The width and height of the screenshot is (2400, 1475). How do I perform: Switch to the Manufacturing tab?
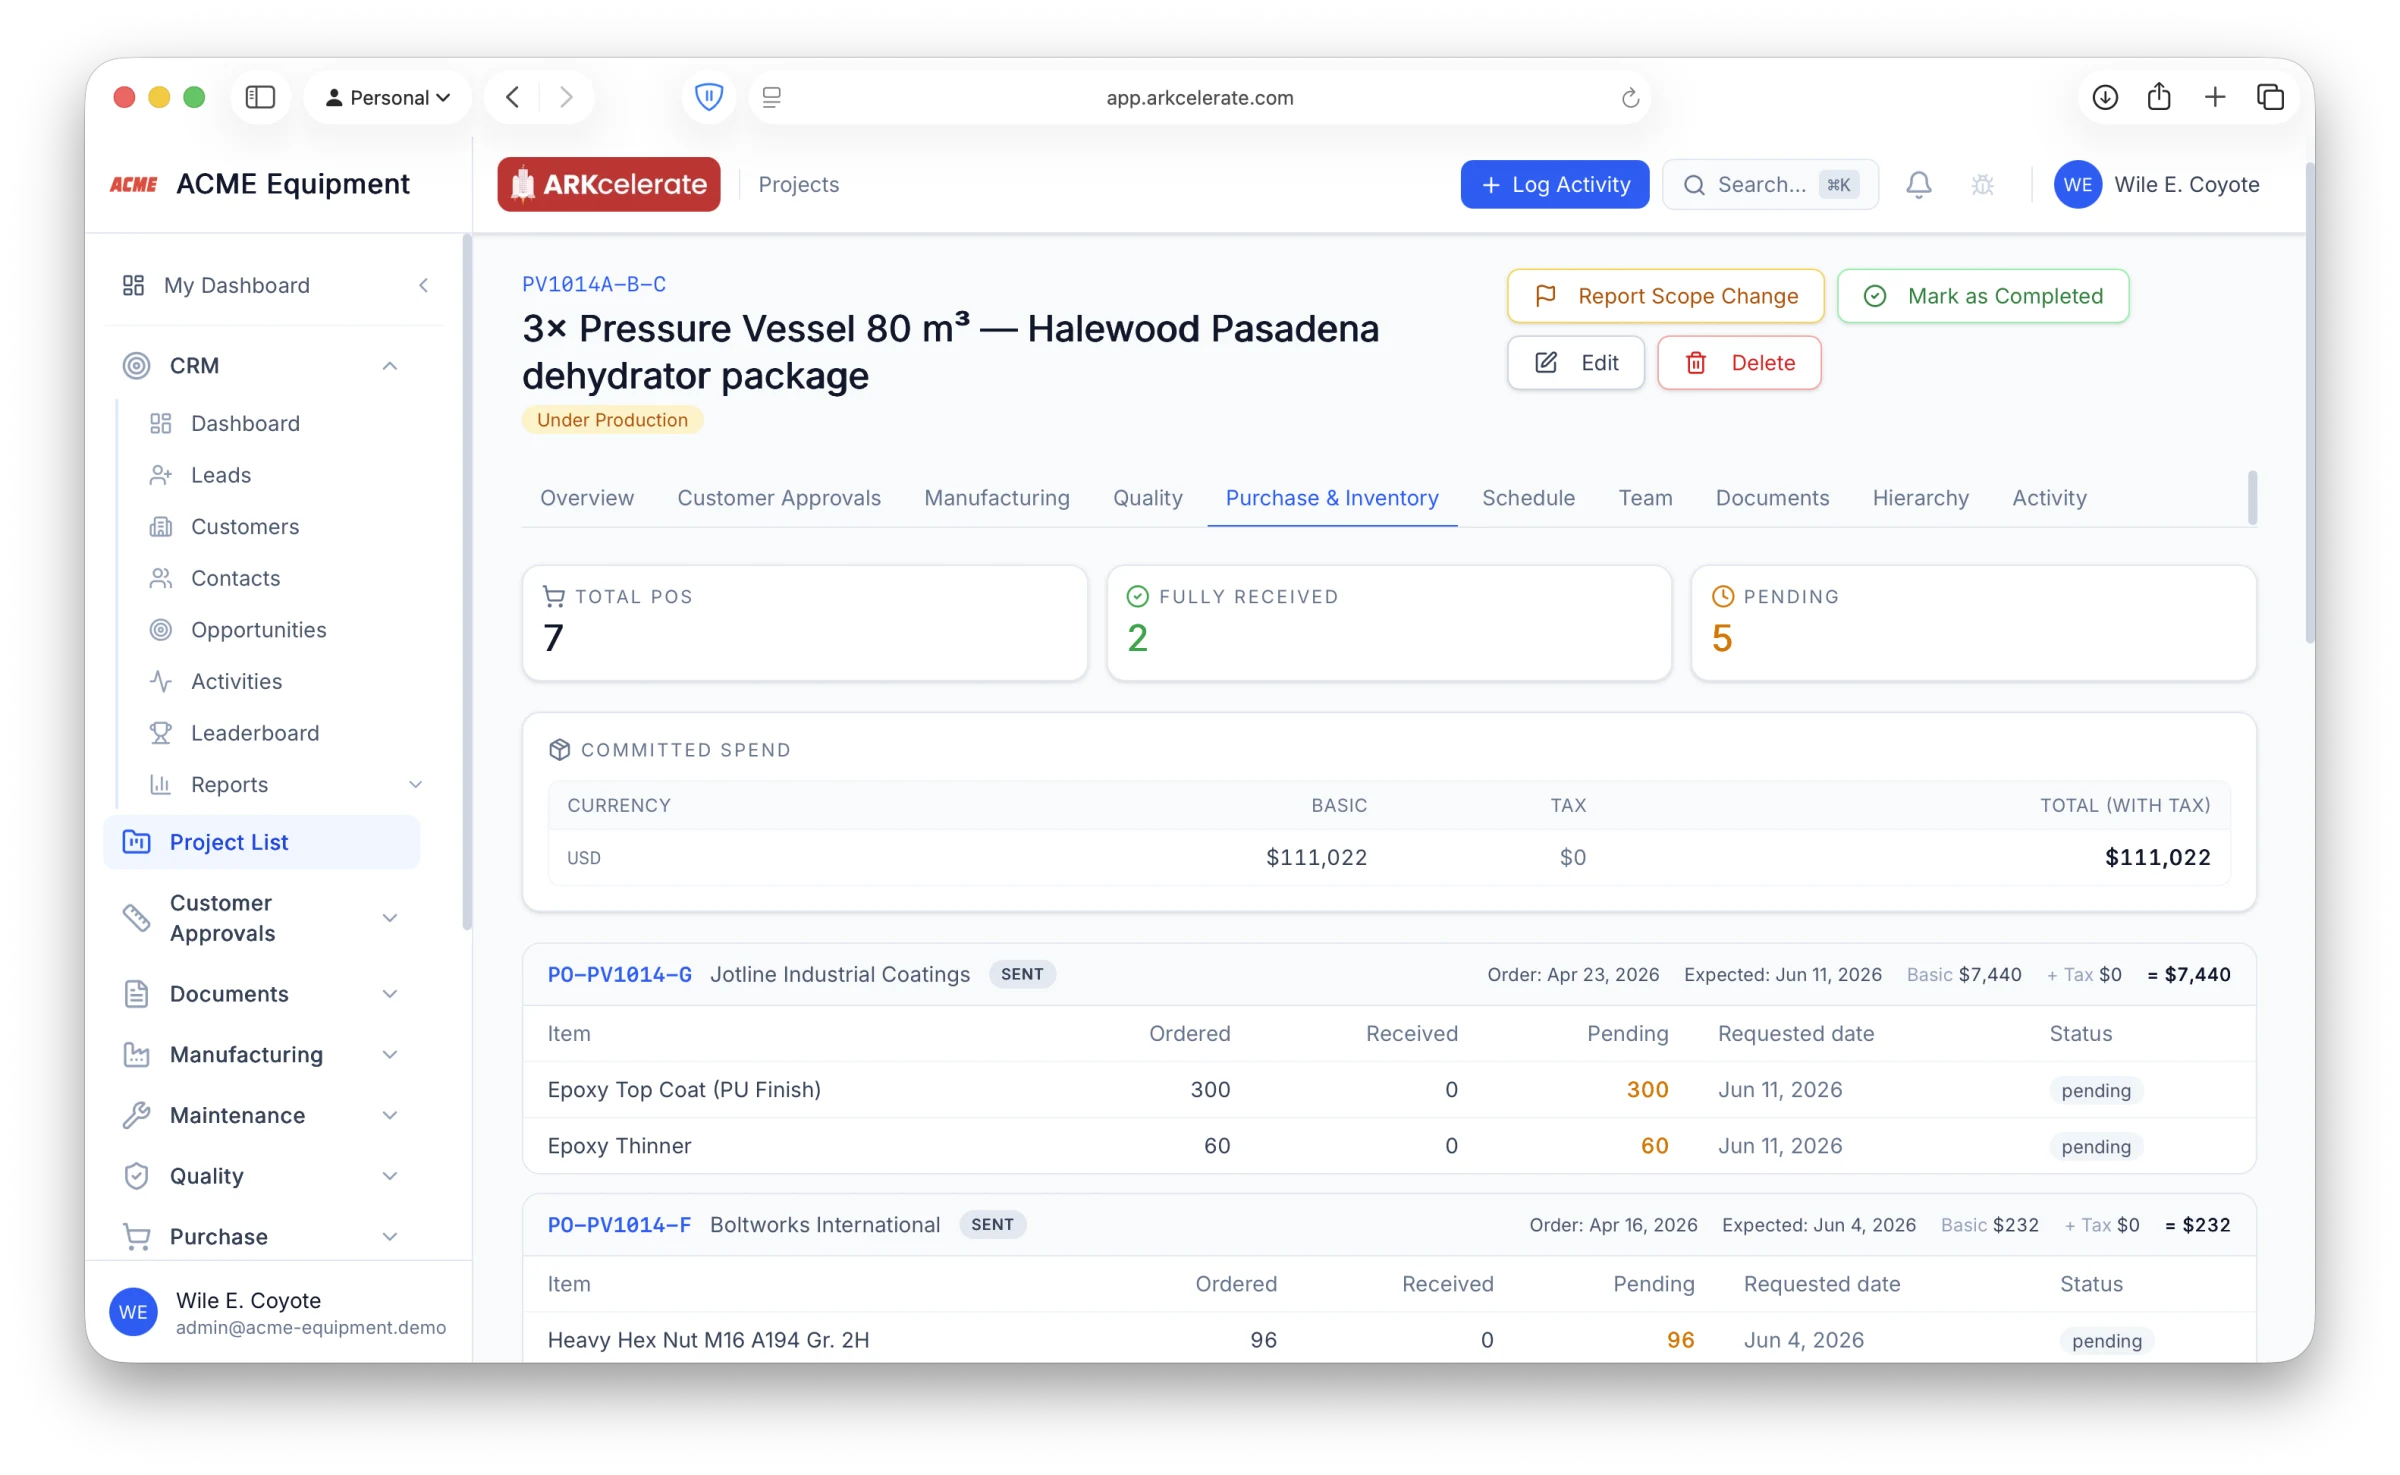996,498
